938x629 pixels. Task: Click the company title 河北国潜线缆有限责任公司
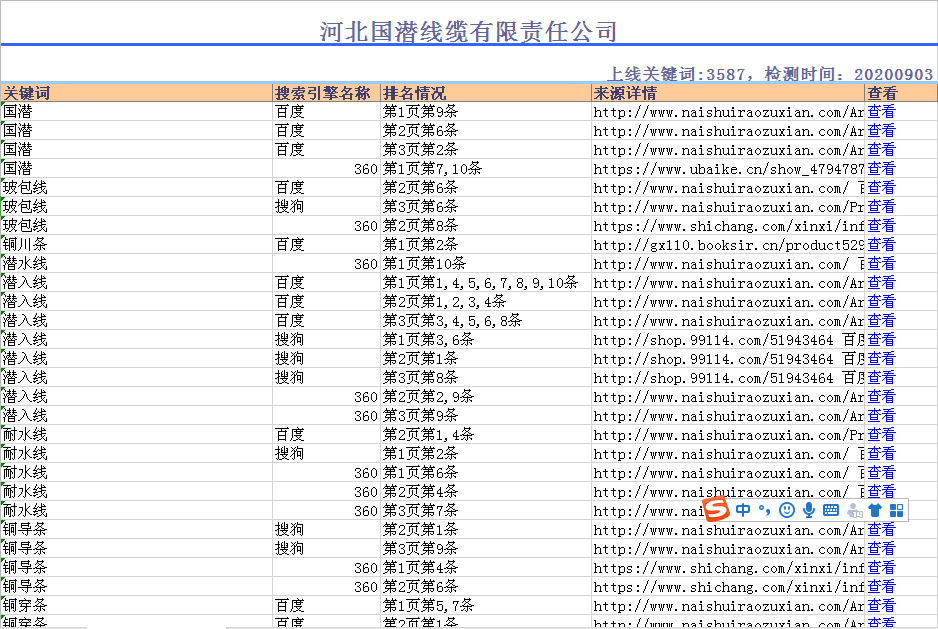(468, 31)
